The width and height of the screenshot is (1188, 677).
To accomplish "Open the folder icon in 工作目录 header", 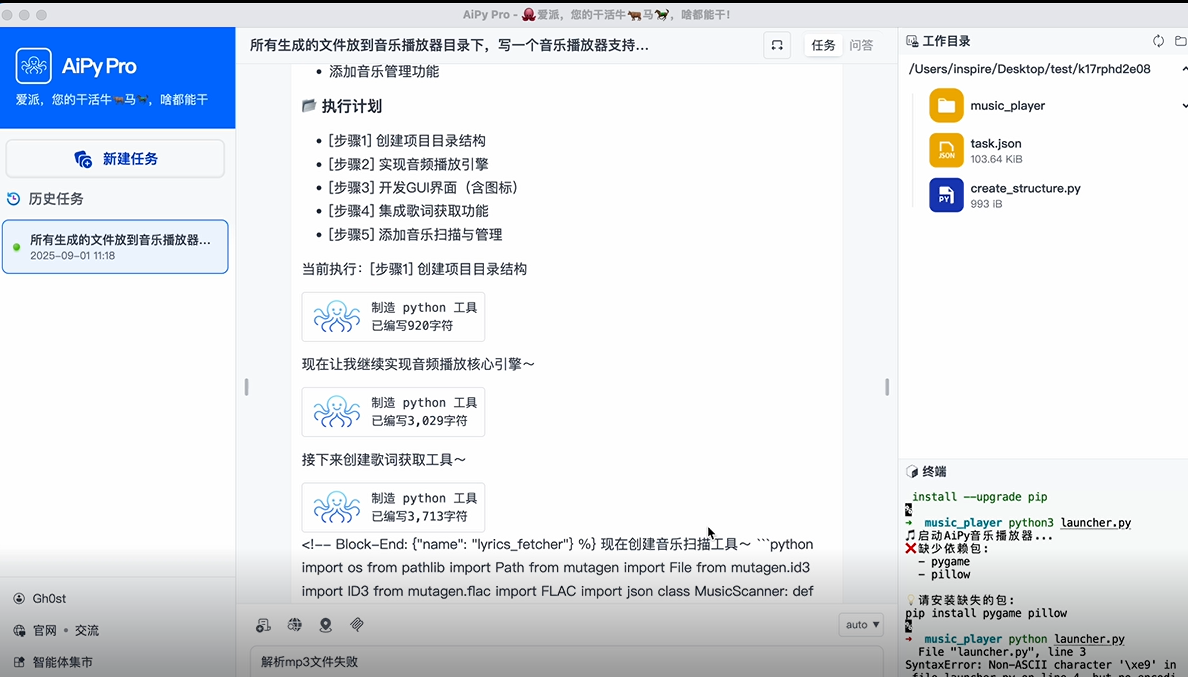I will (x=1180, y=41).
